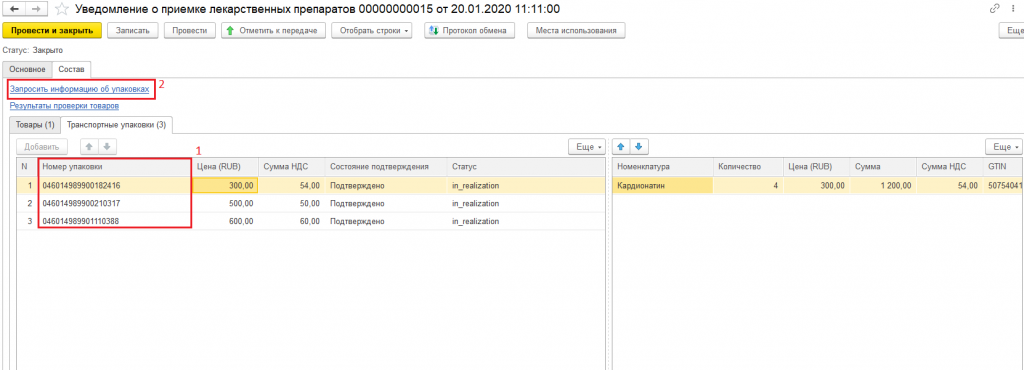
Task: Click sum cell 1 200,00
Action: tap(883, 186)
